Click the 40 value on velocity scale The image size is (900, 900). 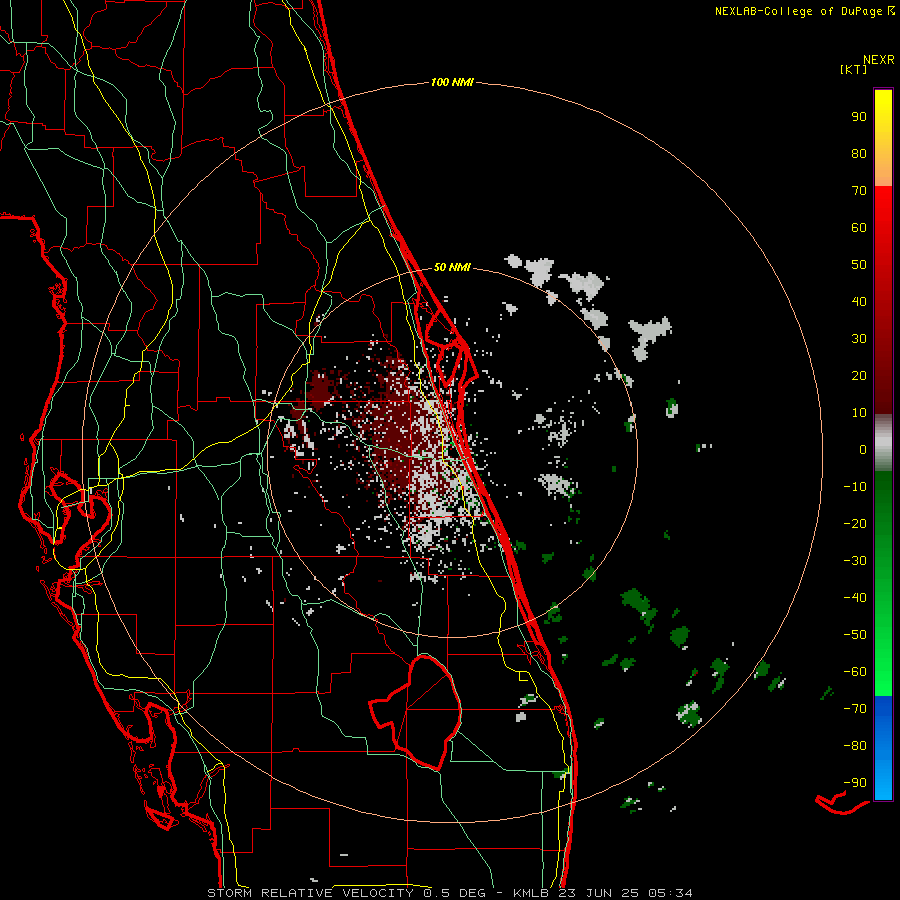tap(859, 302)
